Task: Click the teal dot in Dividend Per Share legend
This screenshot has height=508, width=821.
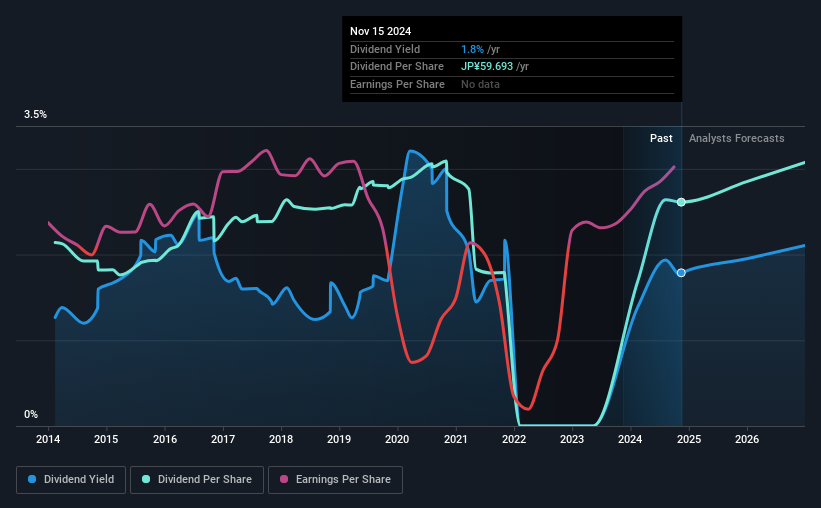Action: [x=147, y=480]
